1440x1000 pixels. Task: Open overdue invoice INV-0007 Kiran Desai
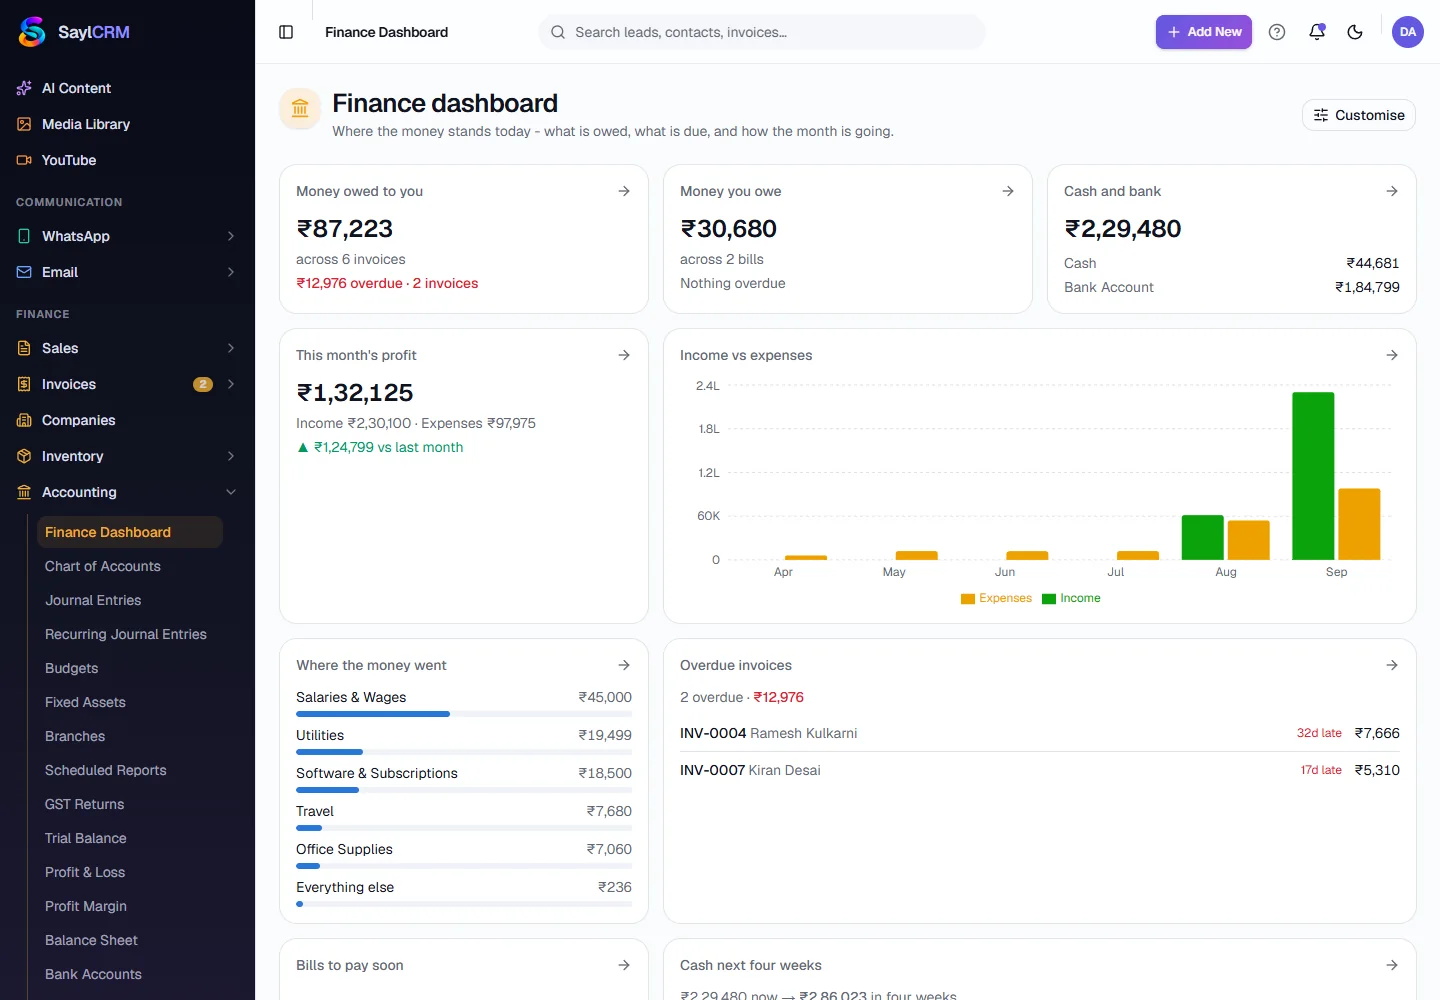coord(1040,770)
